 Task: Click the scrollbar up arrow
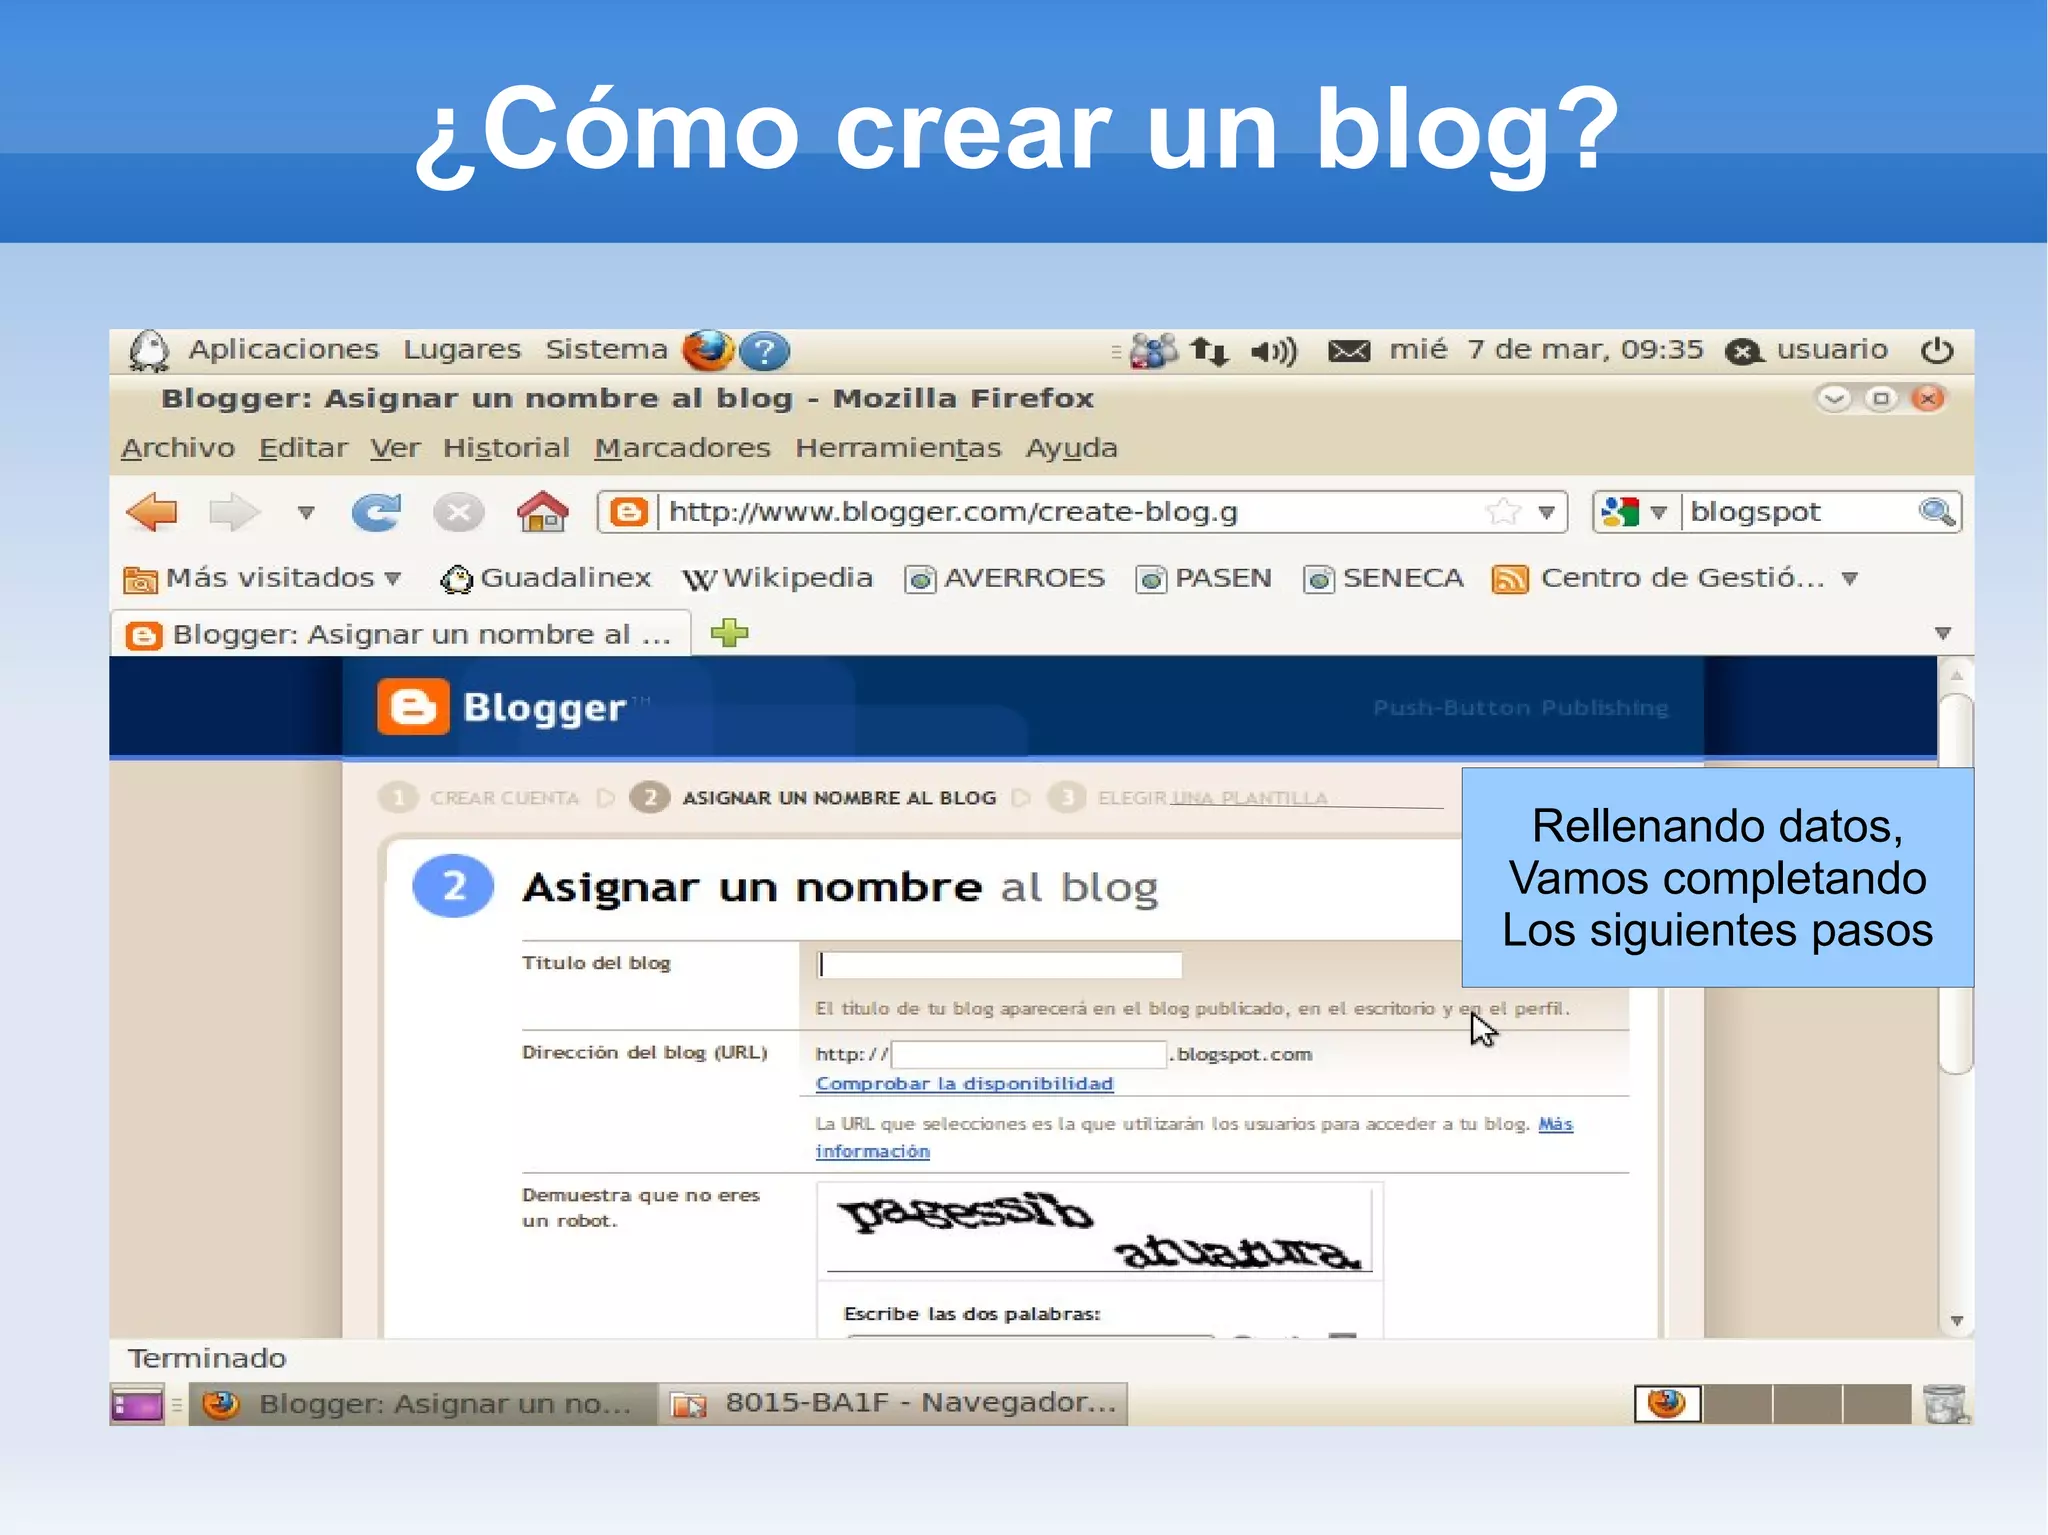pos(1957,675)
